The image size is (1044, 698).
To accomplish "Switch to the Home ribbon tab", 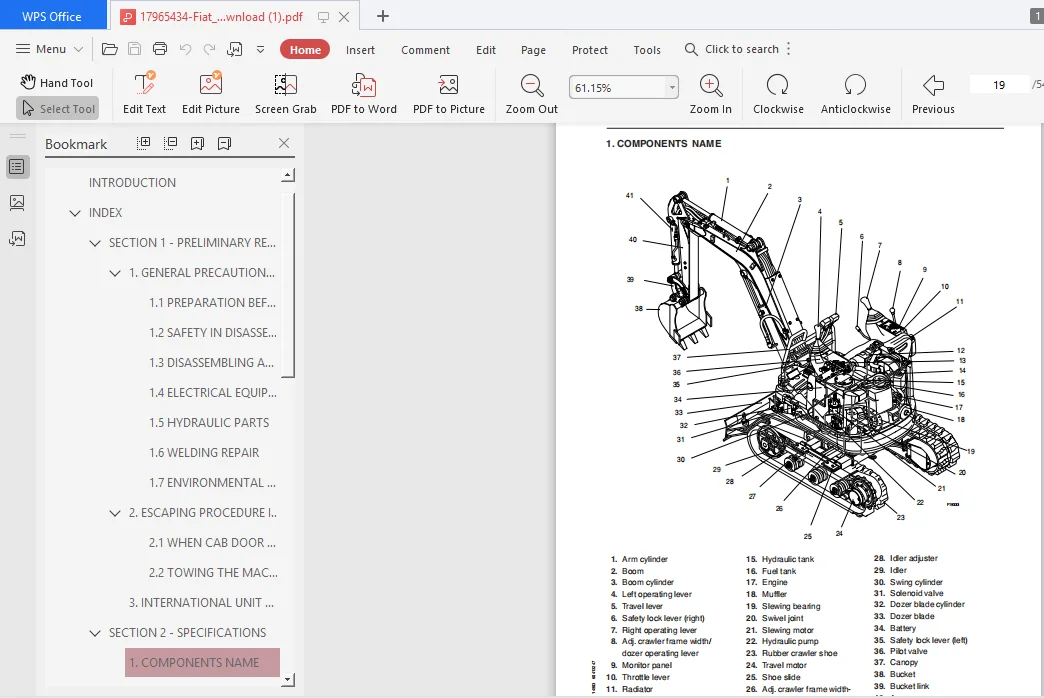I will 305,49.
